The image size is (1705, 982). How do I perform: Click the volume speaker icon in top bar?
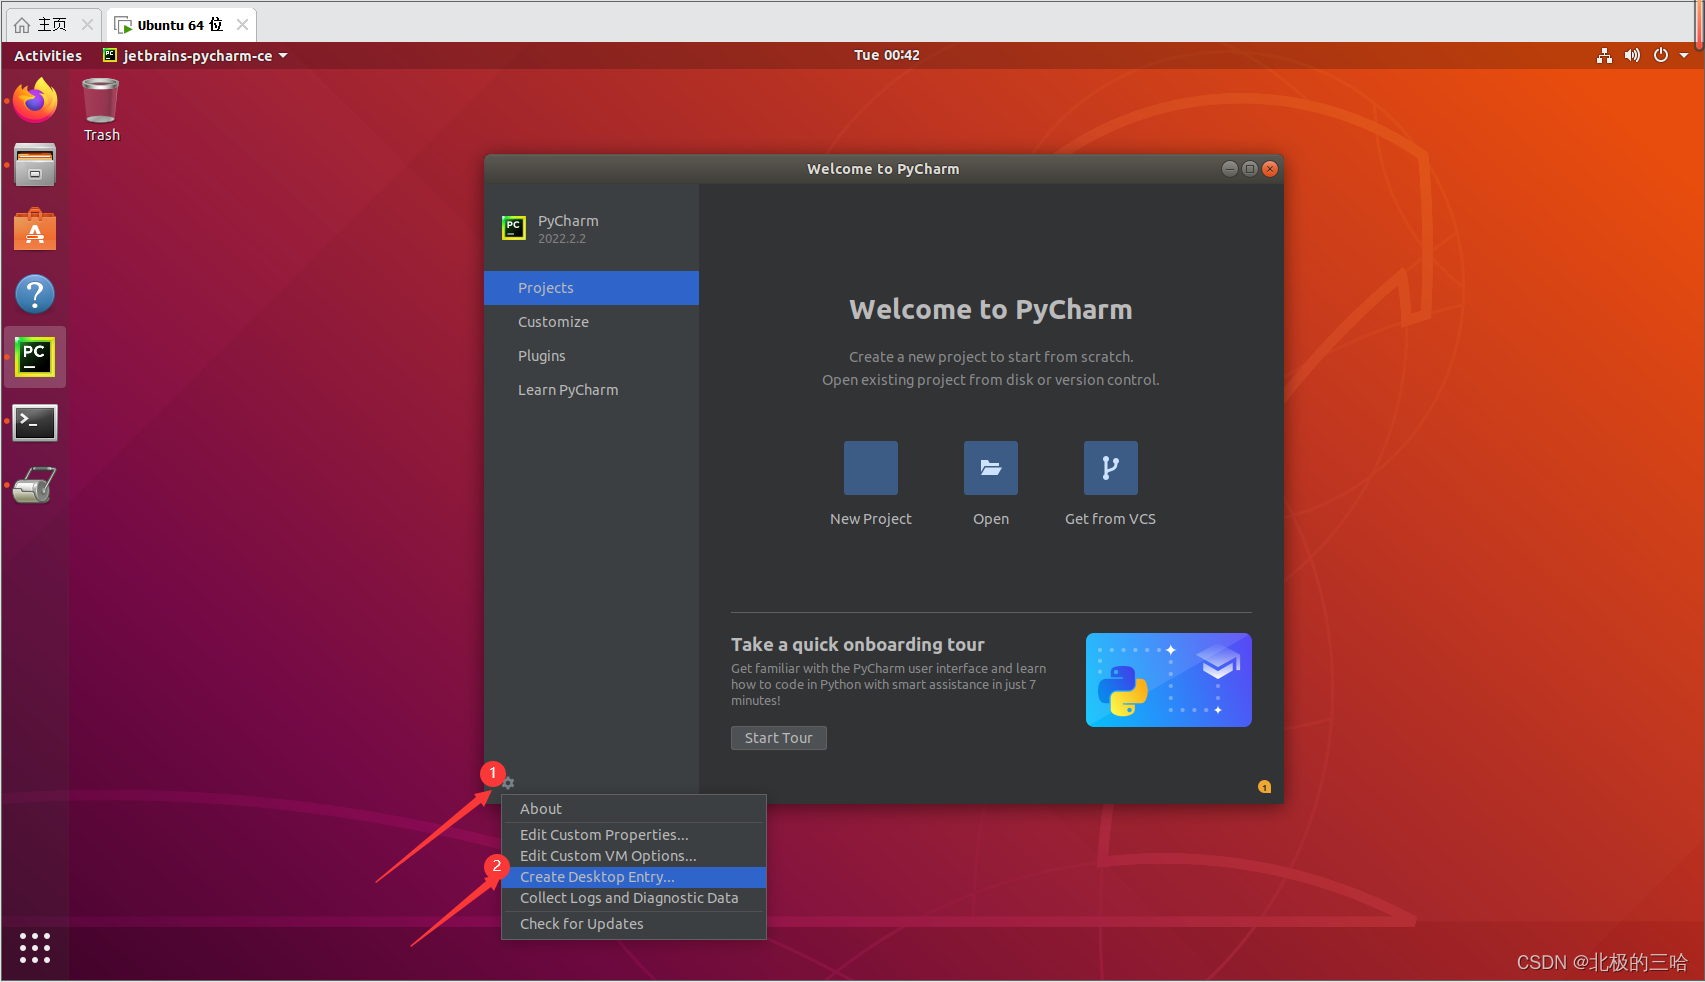coord(1632,56)
